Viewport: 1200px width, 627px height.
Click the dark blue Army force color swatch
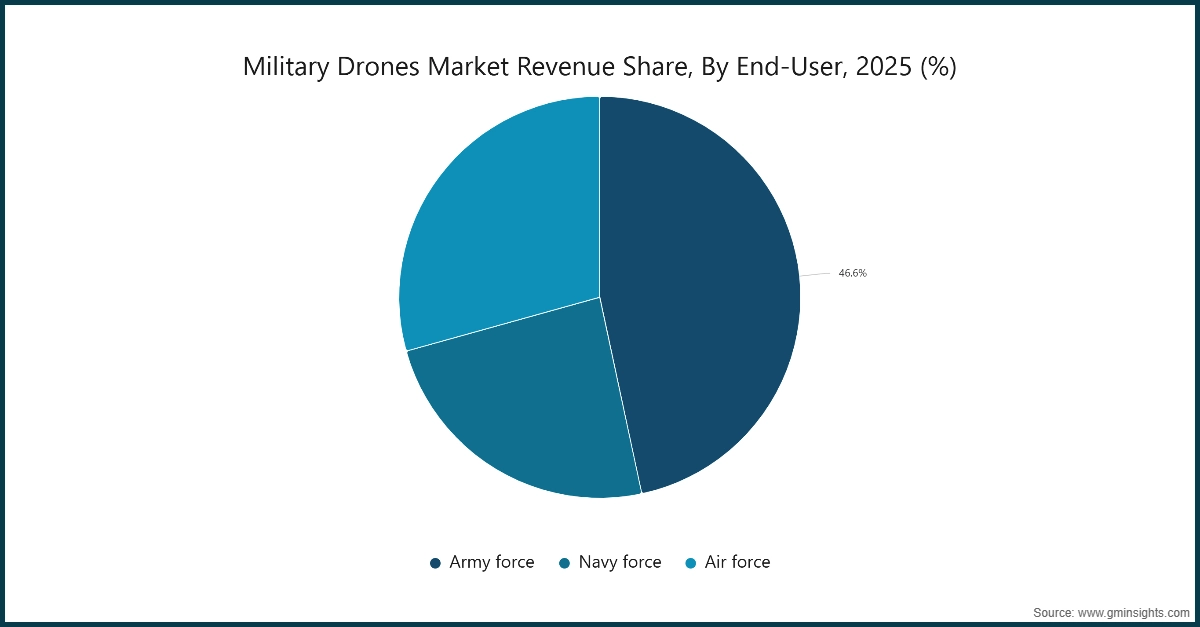click(436, 562)
